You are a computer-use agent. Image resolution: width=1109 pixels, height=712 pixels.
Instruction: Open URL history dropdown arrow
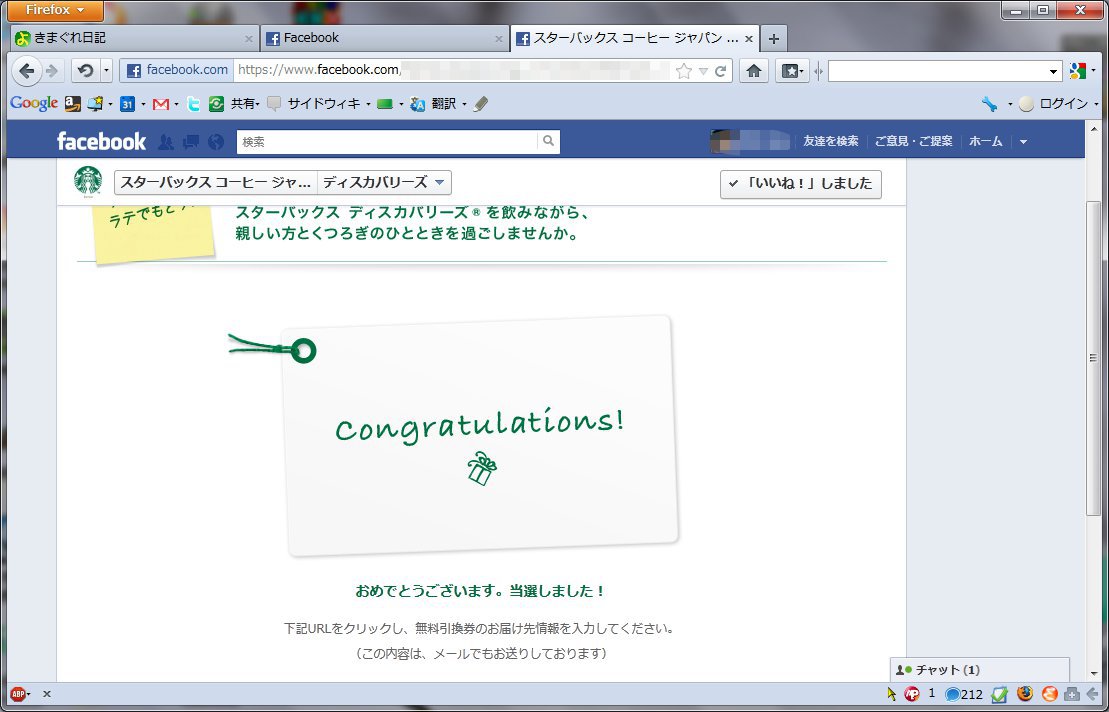703,71
